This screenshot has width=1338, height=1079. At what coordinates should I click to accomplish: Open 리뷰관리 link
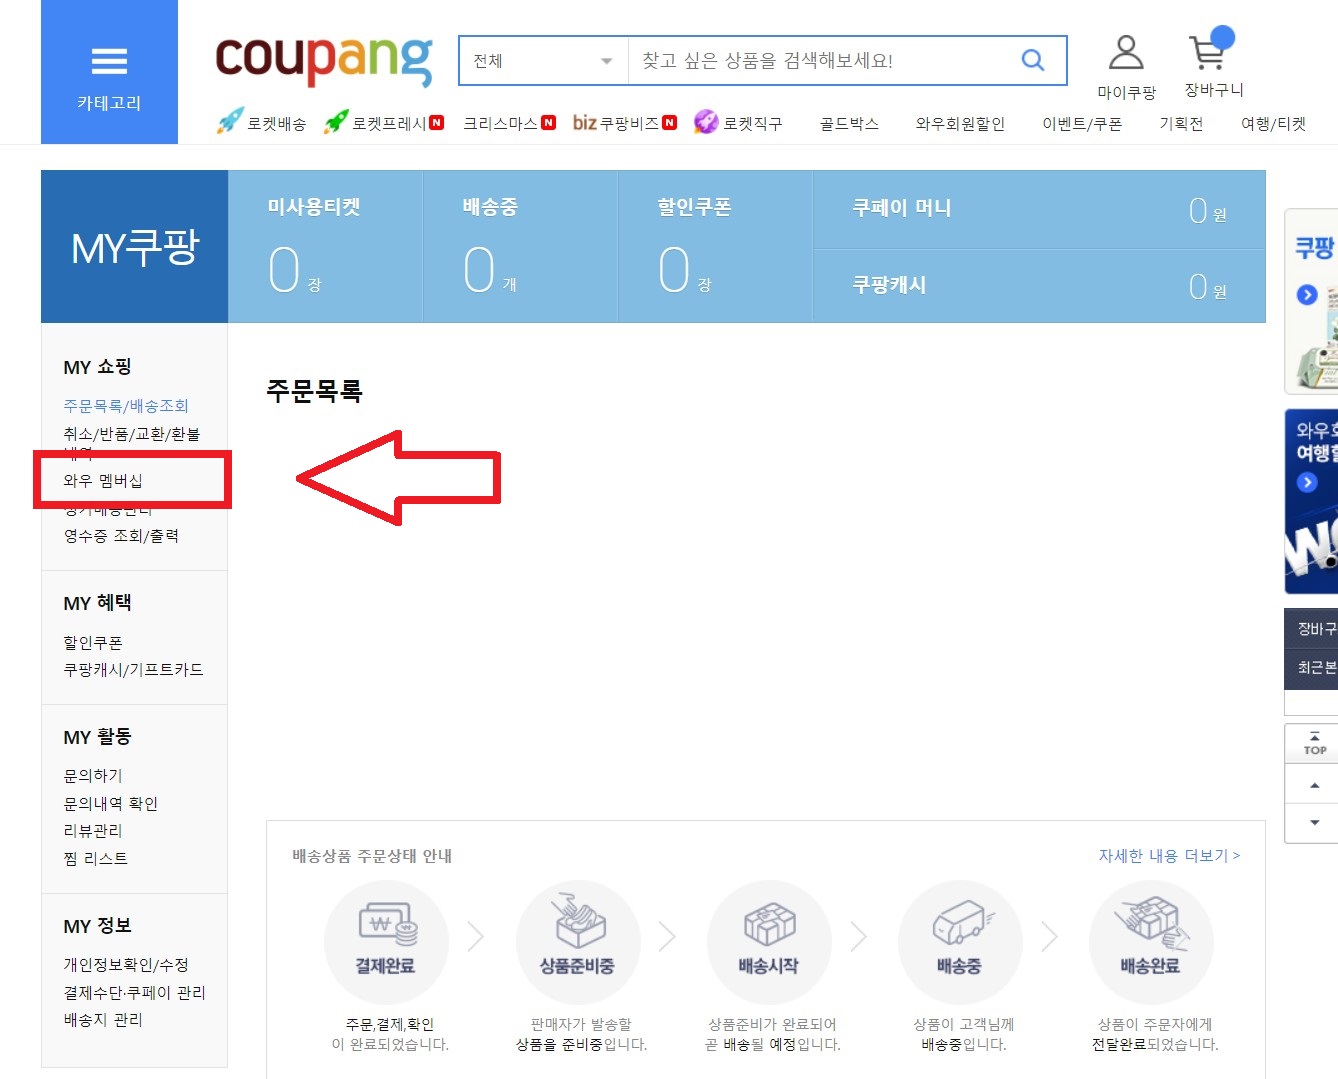[93, 830]
